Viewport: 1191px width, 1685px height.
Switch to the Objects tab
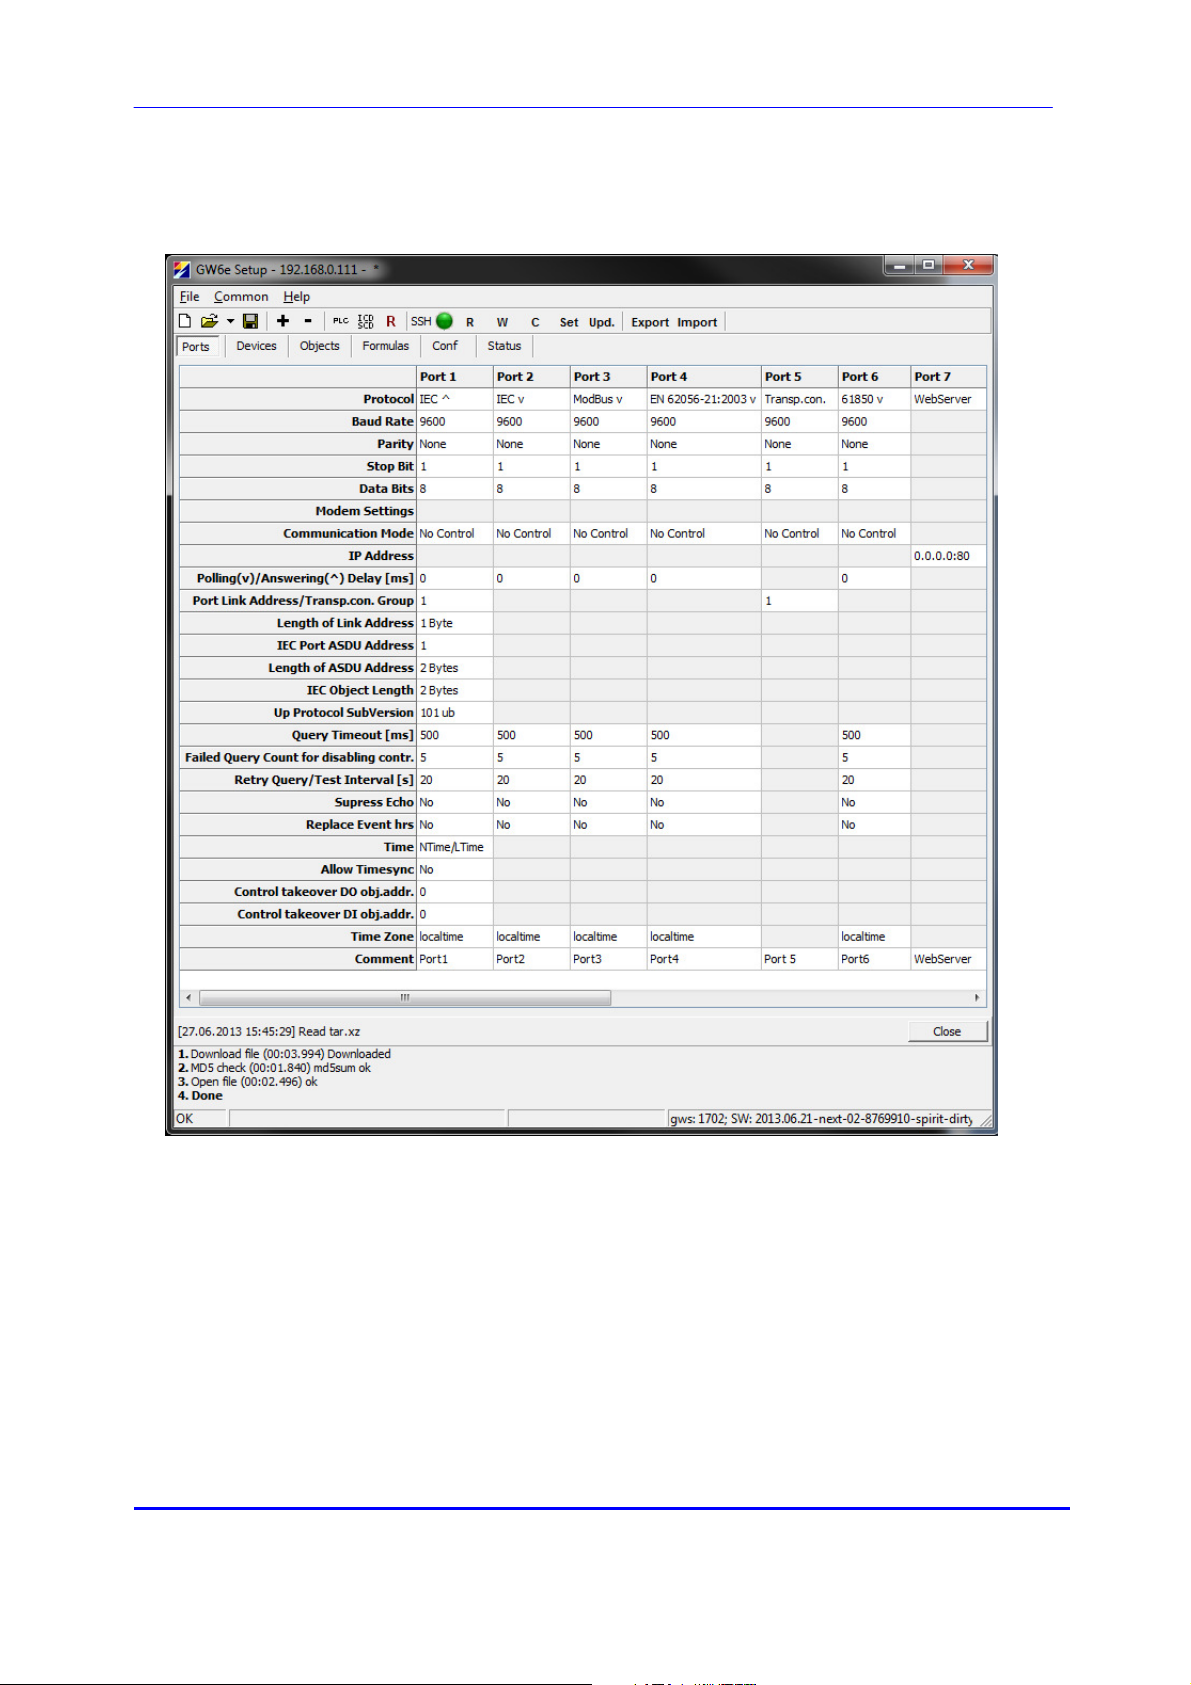click(320, 346)
